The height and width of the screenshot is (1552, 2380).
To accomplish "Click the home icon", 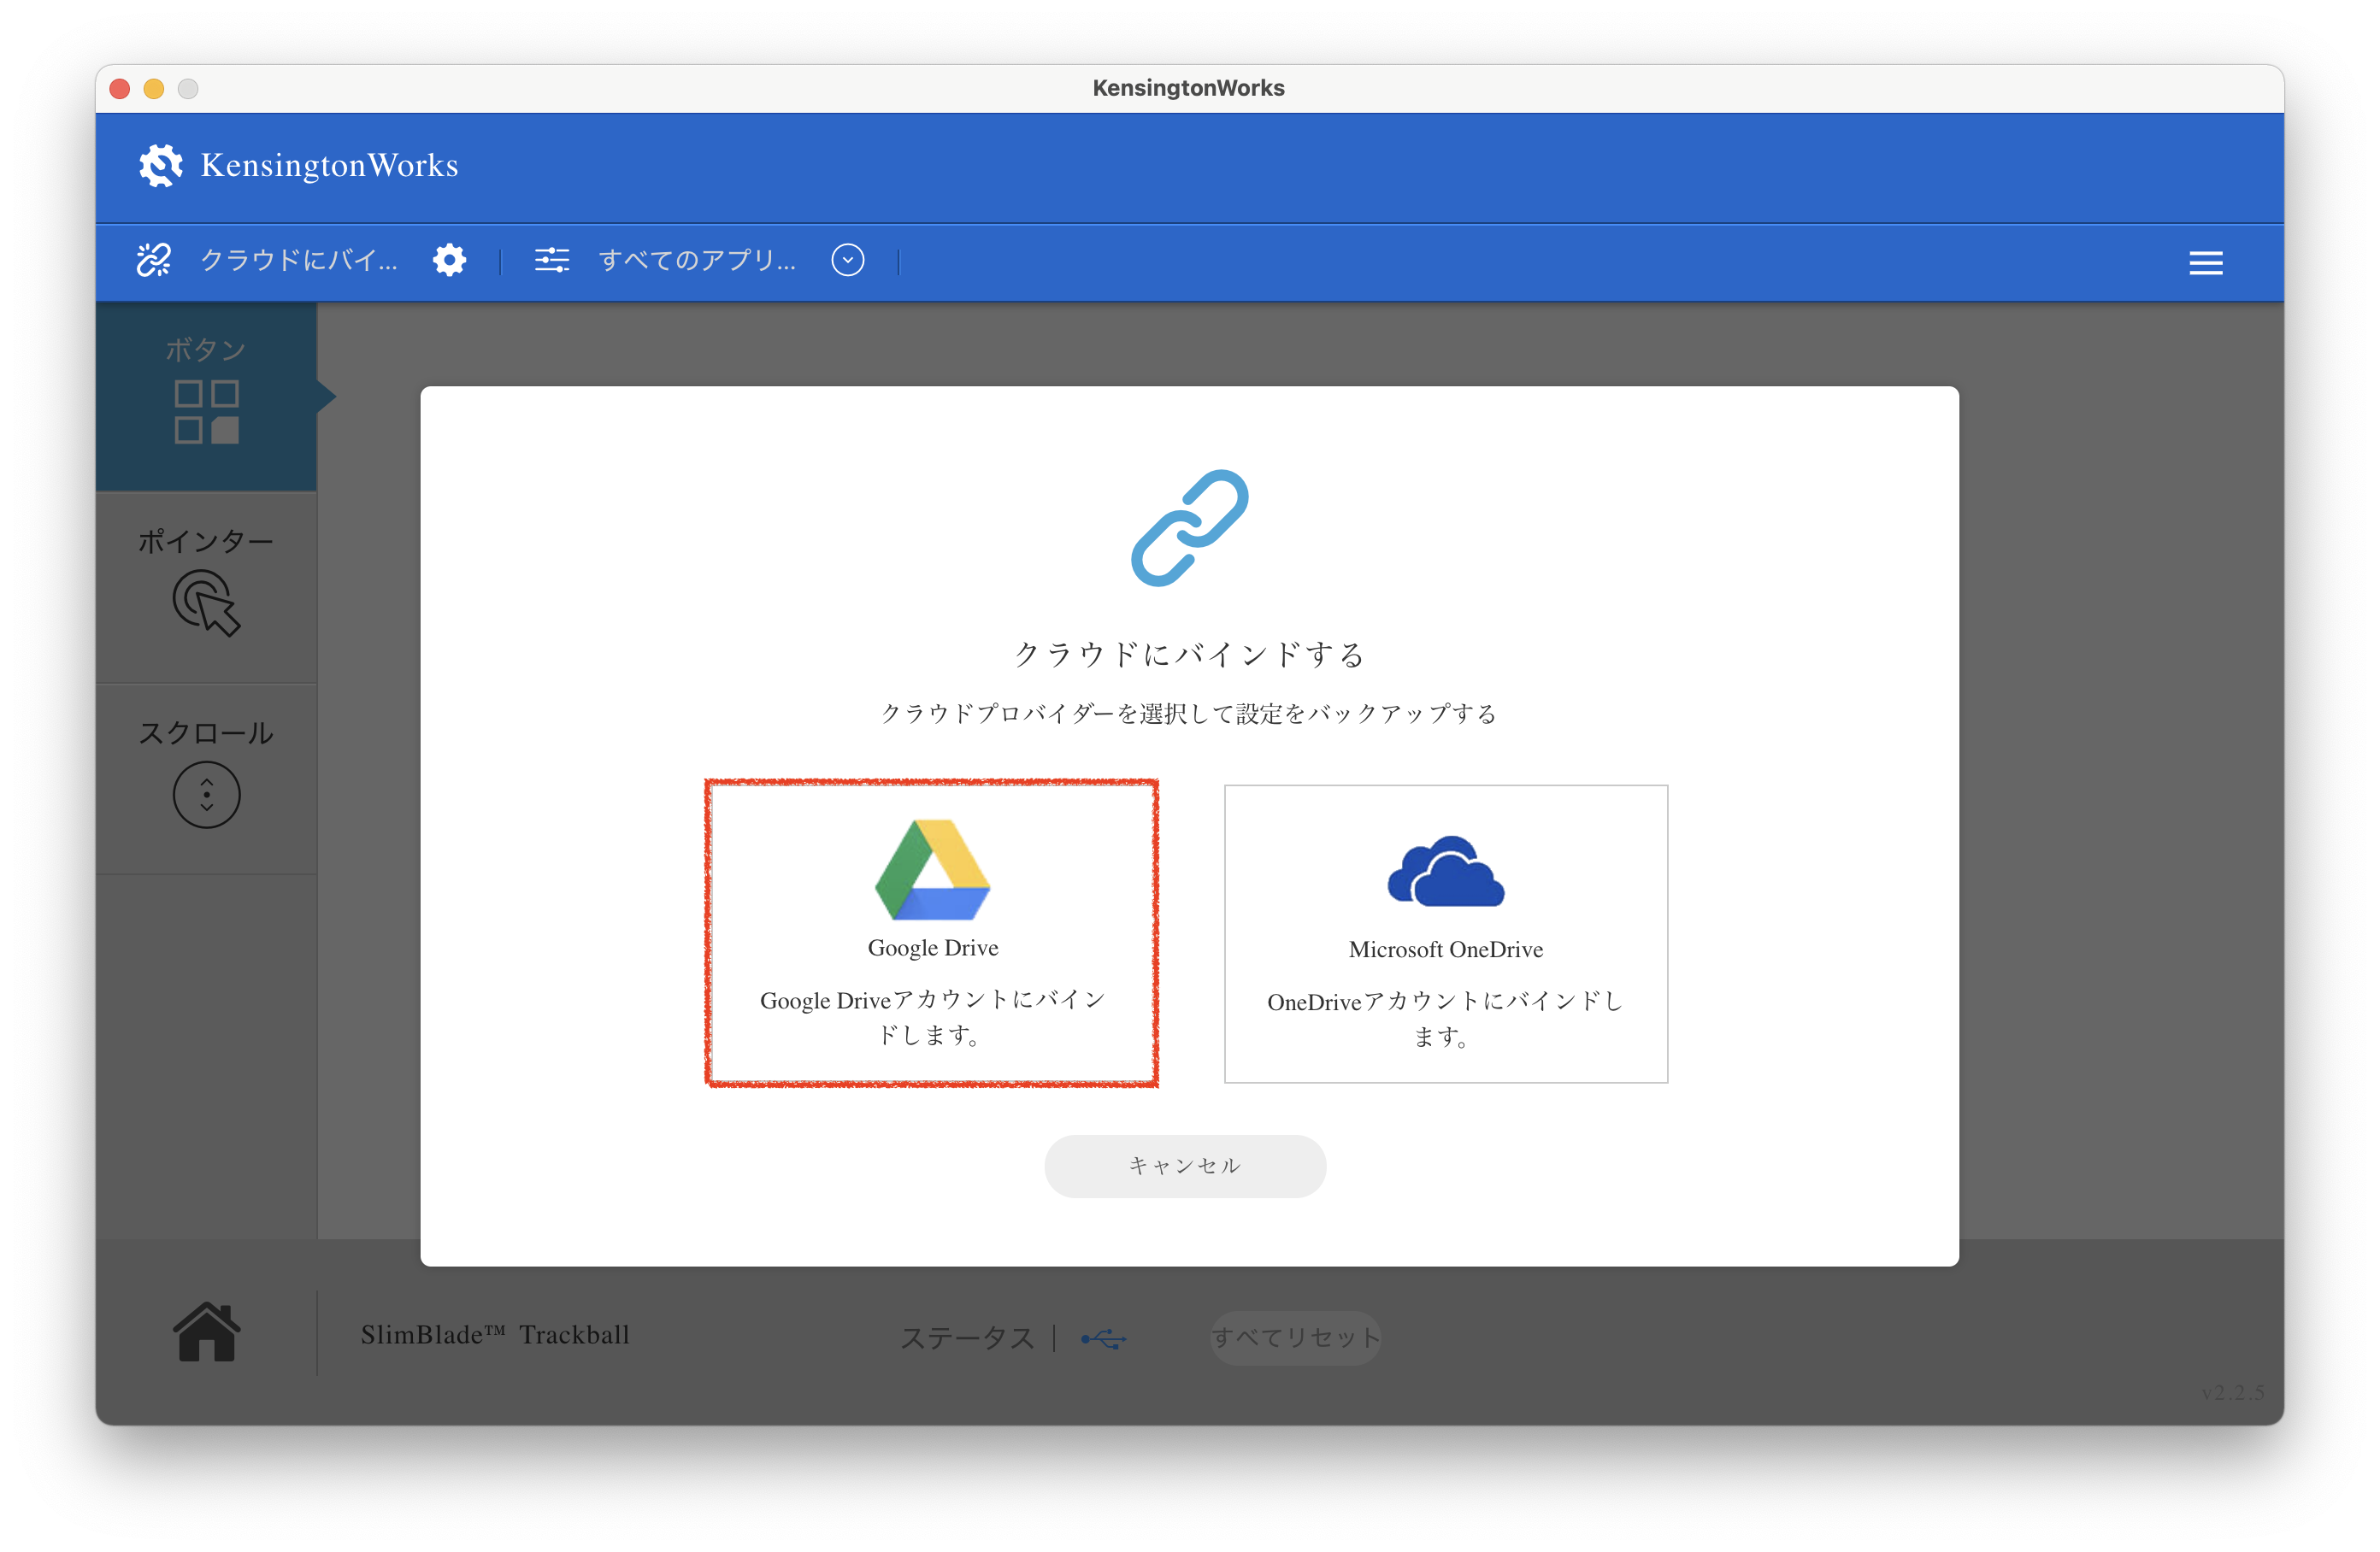I will (x=206, y=1332).
